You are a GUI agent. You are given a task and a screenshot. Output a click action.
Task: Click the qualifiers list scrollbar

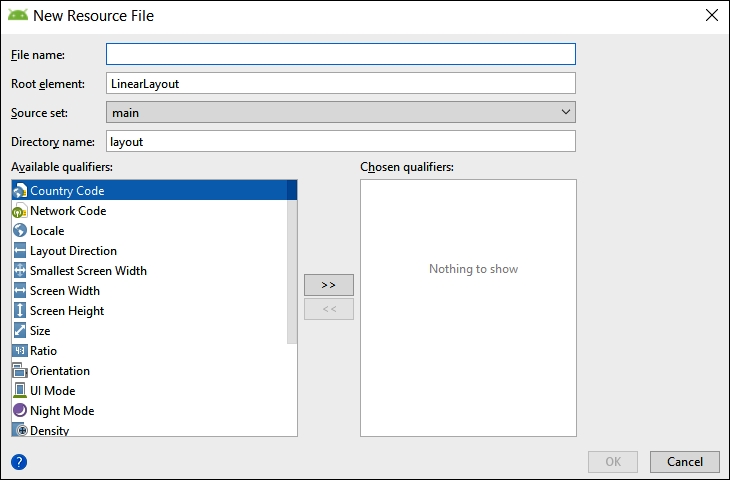pyautogui.click(x=292, y=262)
